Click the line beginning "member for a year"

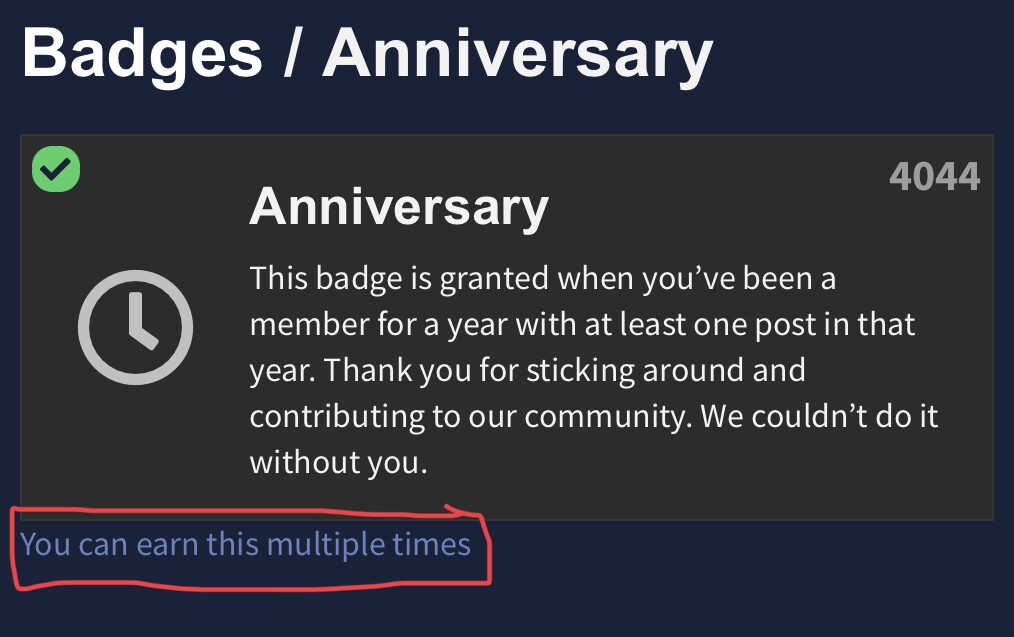pyautogui.click(x=582, y=325)
